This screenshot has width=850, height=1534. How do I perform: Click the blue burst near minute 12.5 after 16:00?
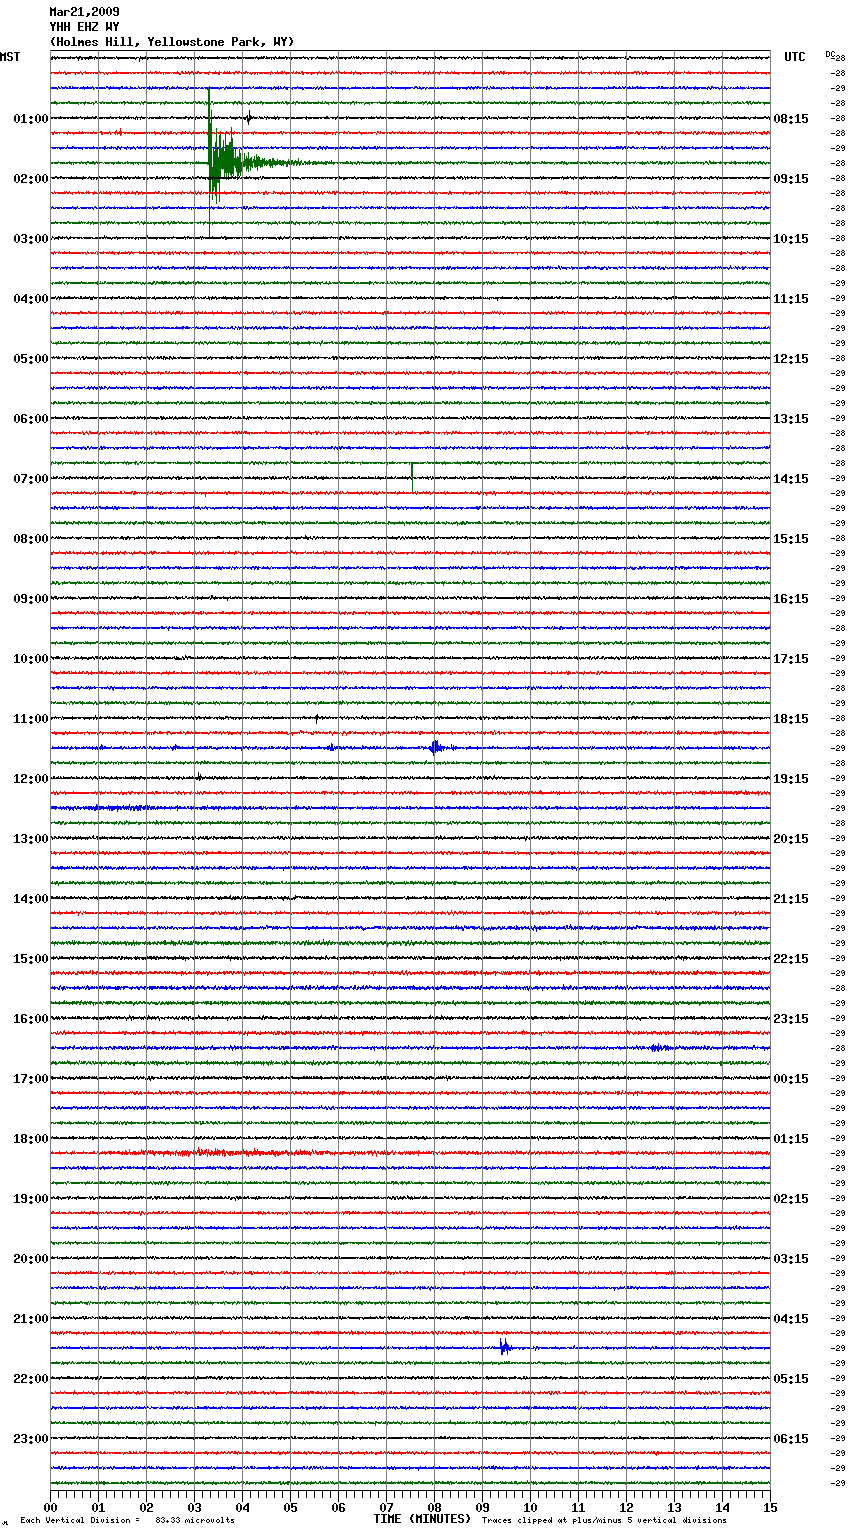click(x=660, y=1048)
